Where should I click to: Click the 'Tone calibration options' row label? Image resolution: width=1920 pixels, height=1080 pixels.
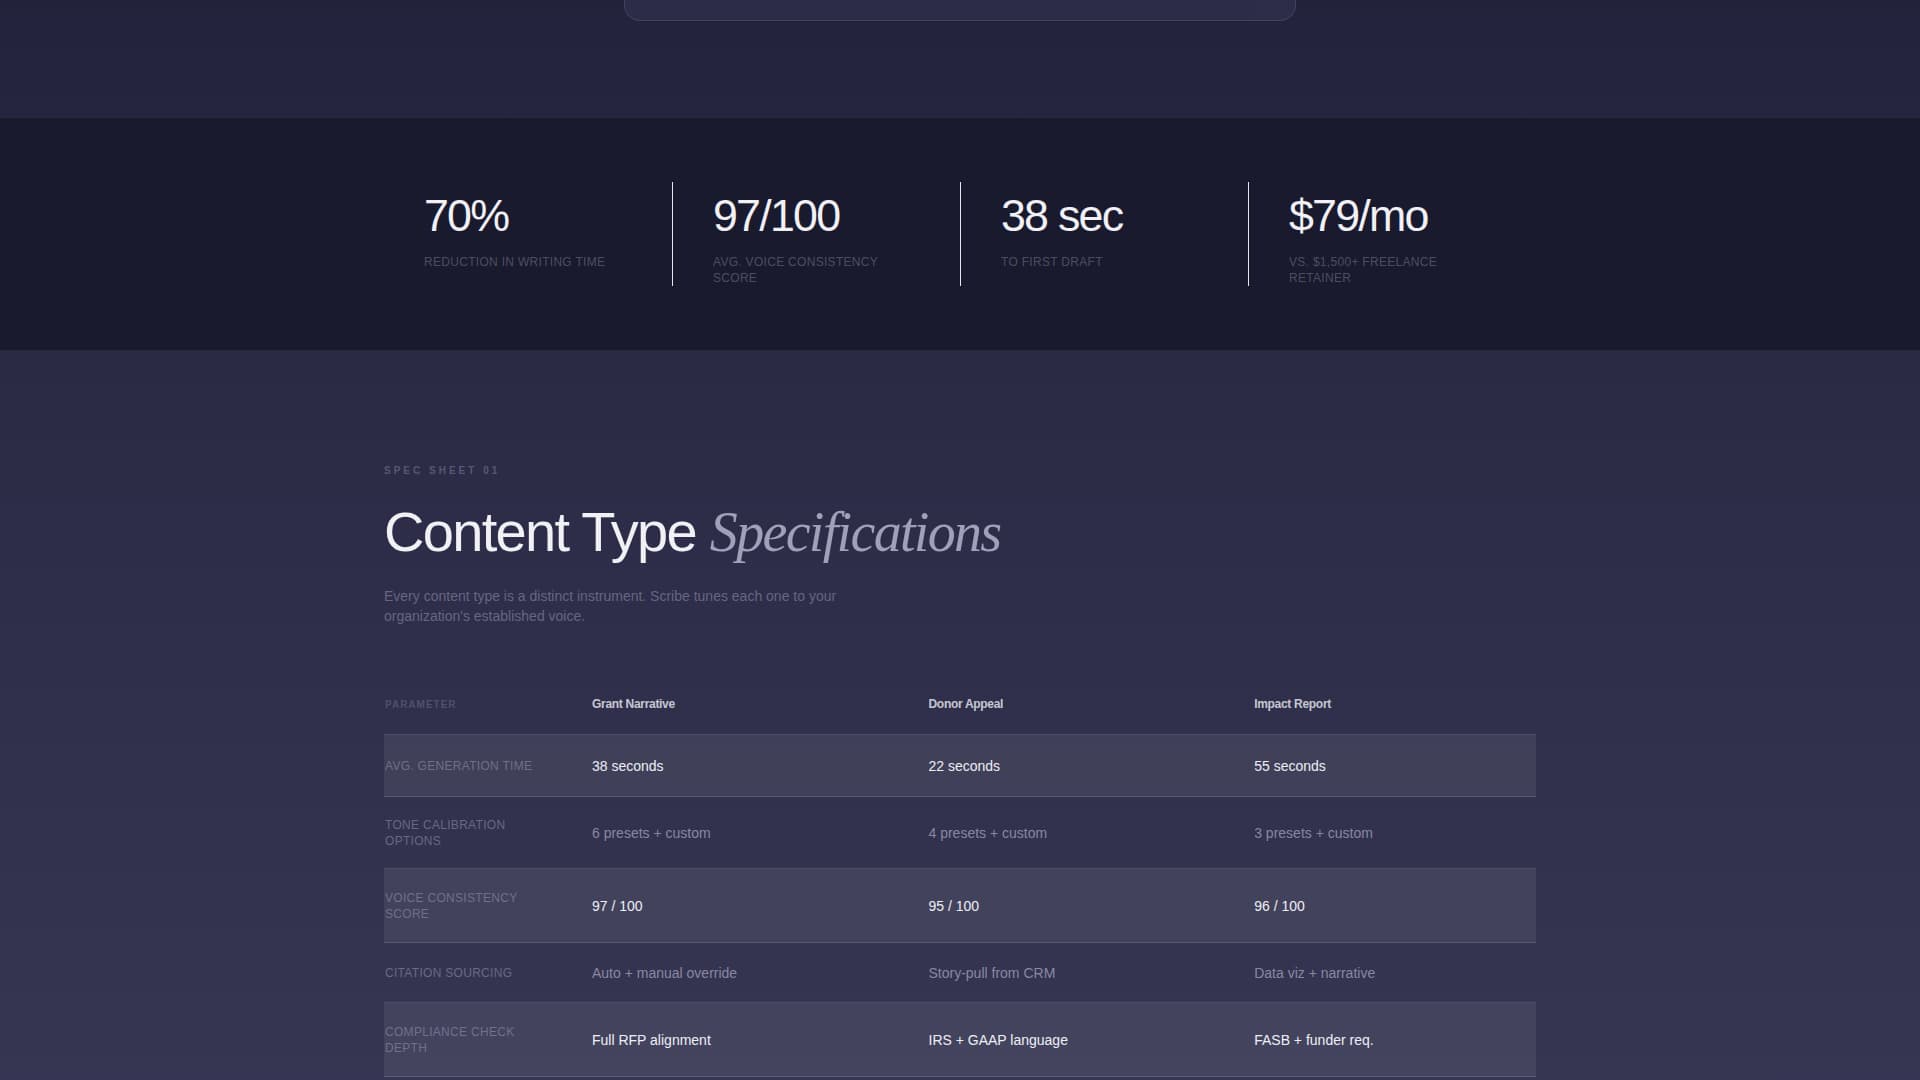[445, 833]
